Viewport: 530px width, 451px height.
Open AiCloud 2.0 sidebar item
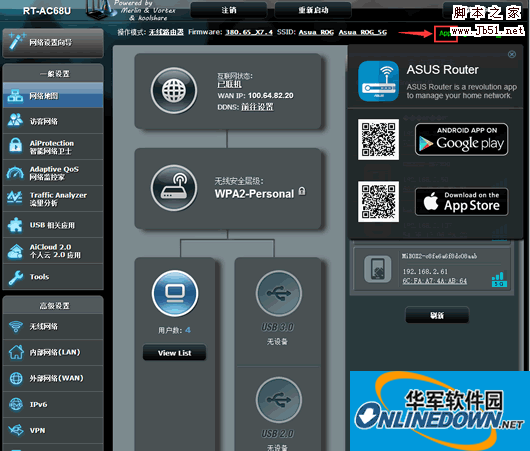pos(53,251)
